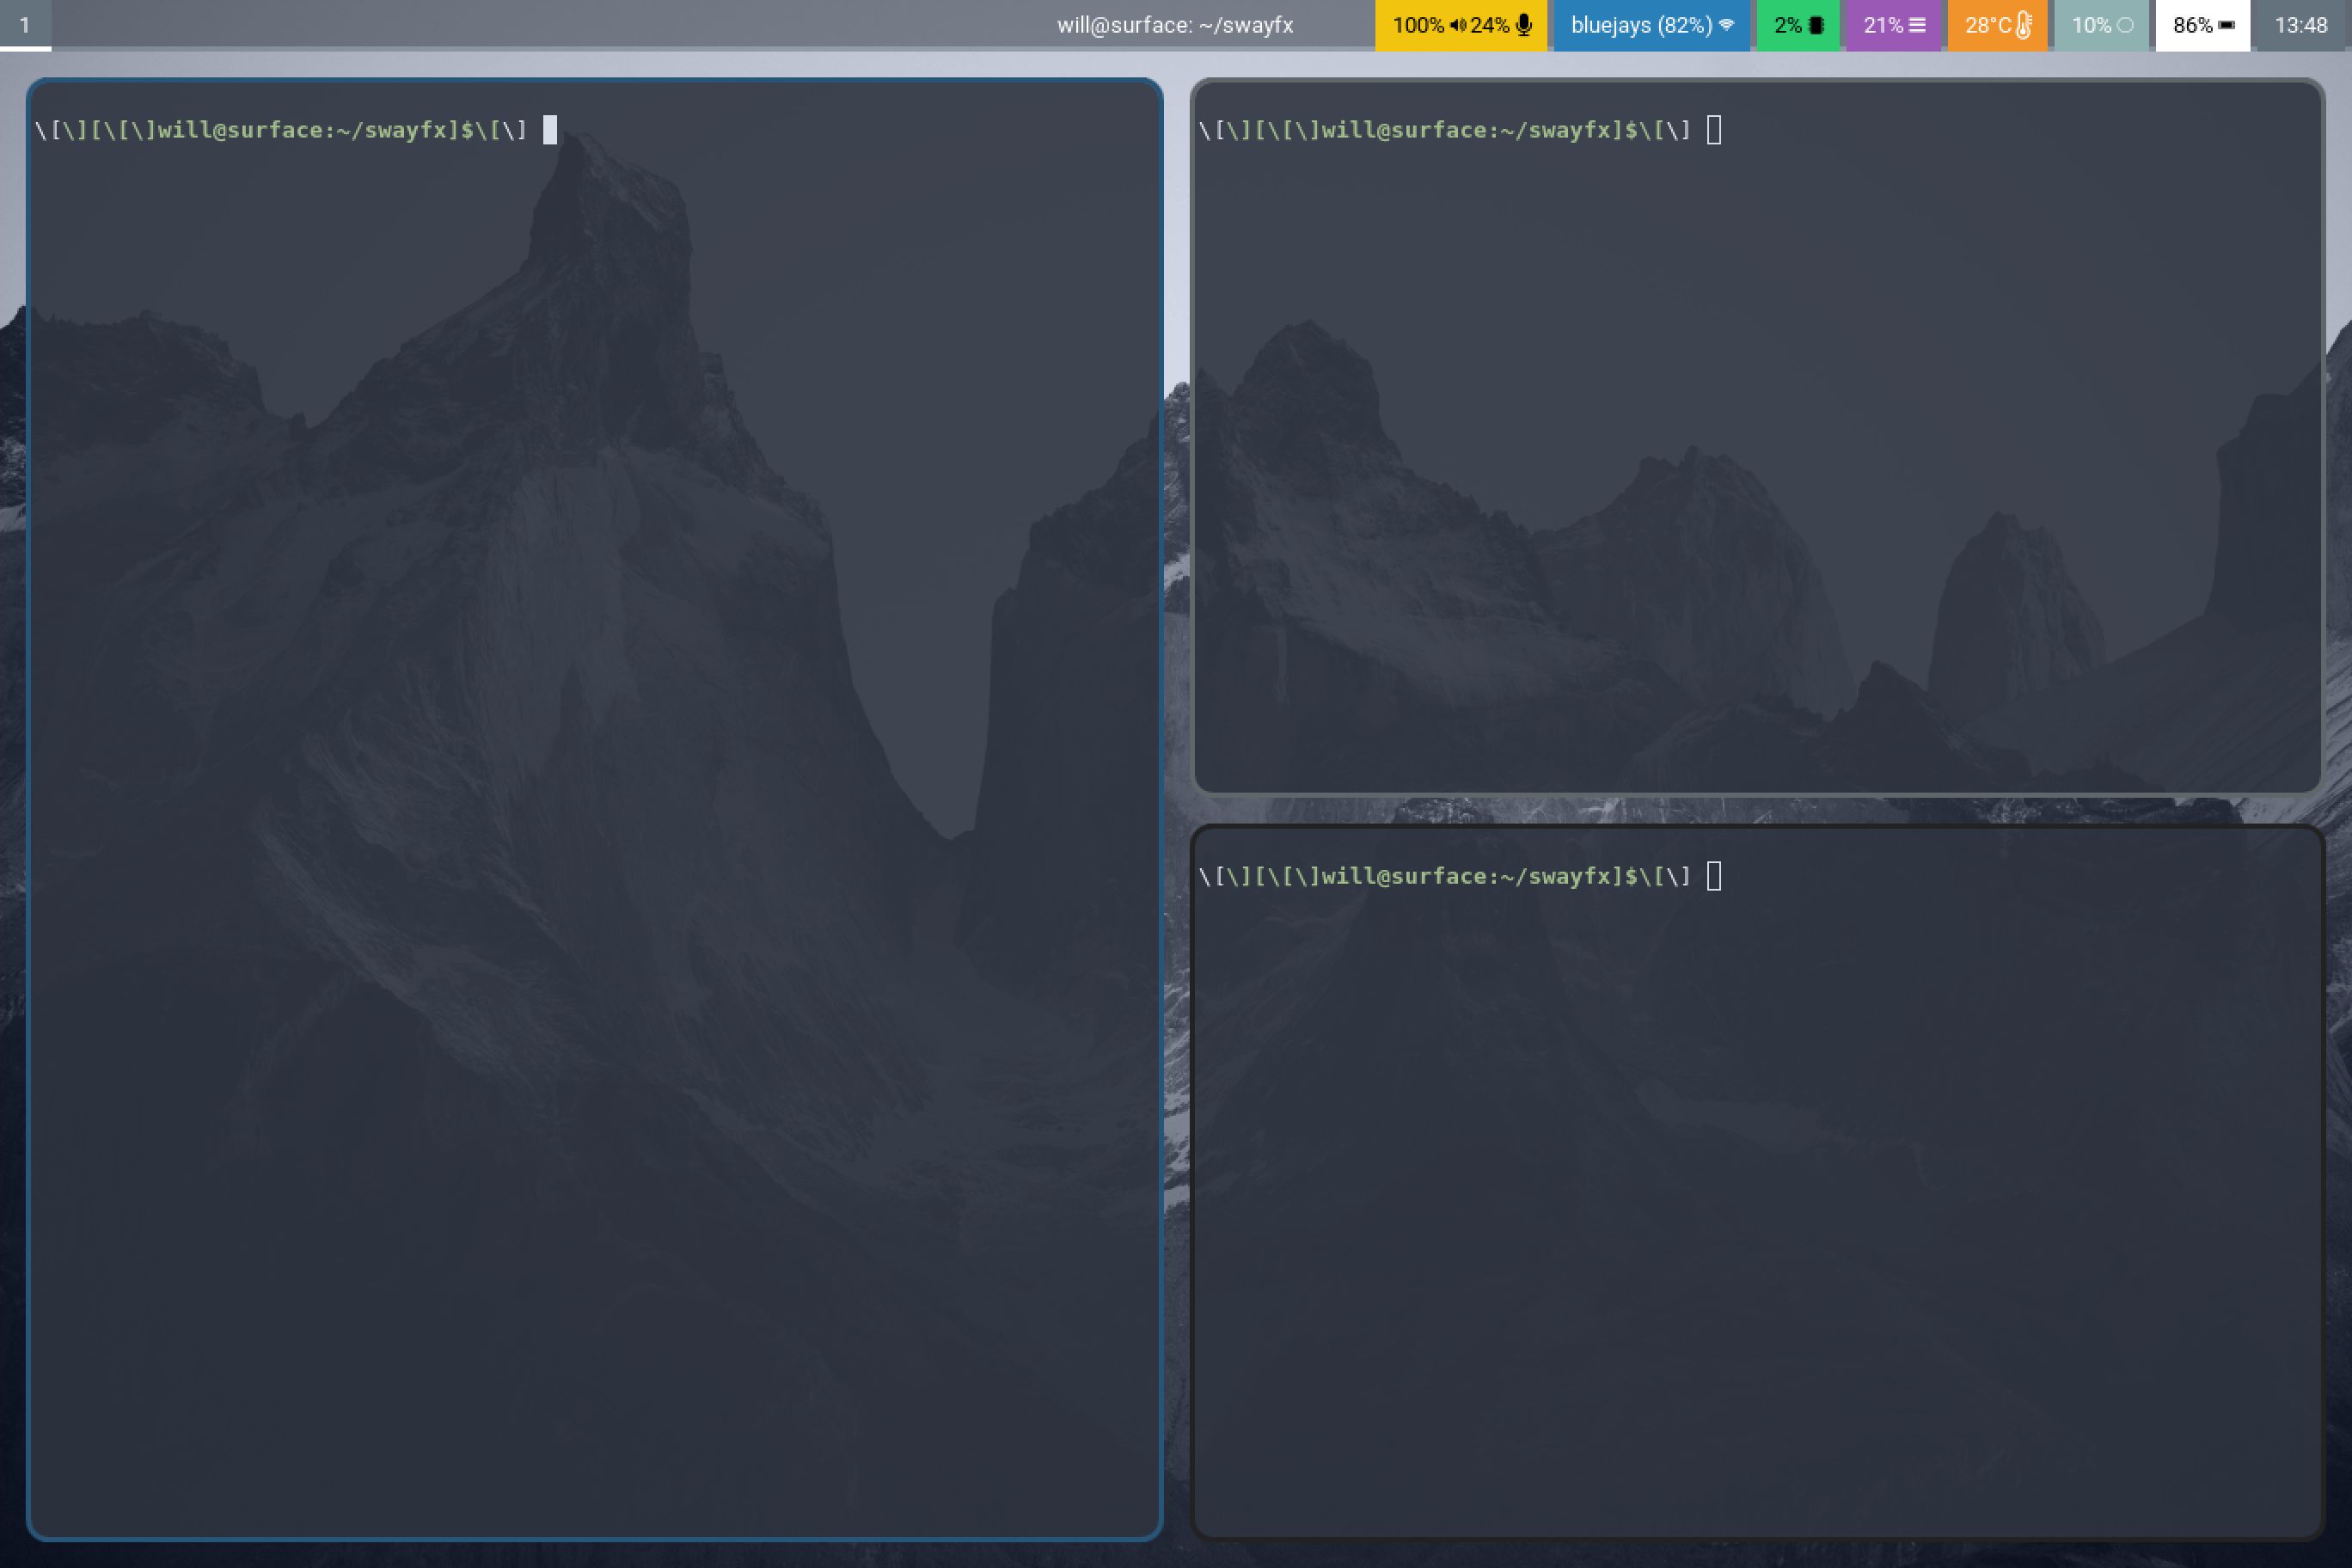Select workspace 1 button
The image size is (2352, 1568).
click(25, 25)
